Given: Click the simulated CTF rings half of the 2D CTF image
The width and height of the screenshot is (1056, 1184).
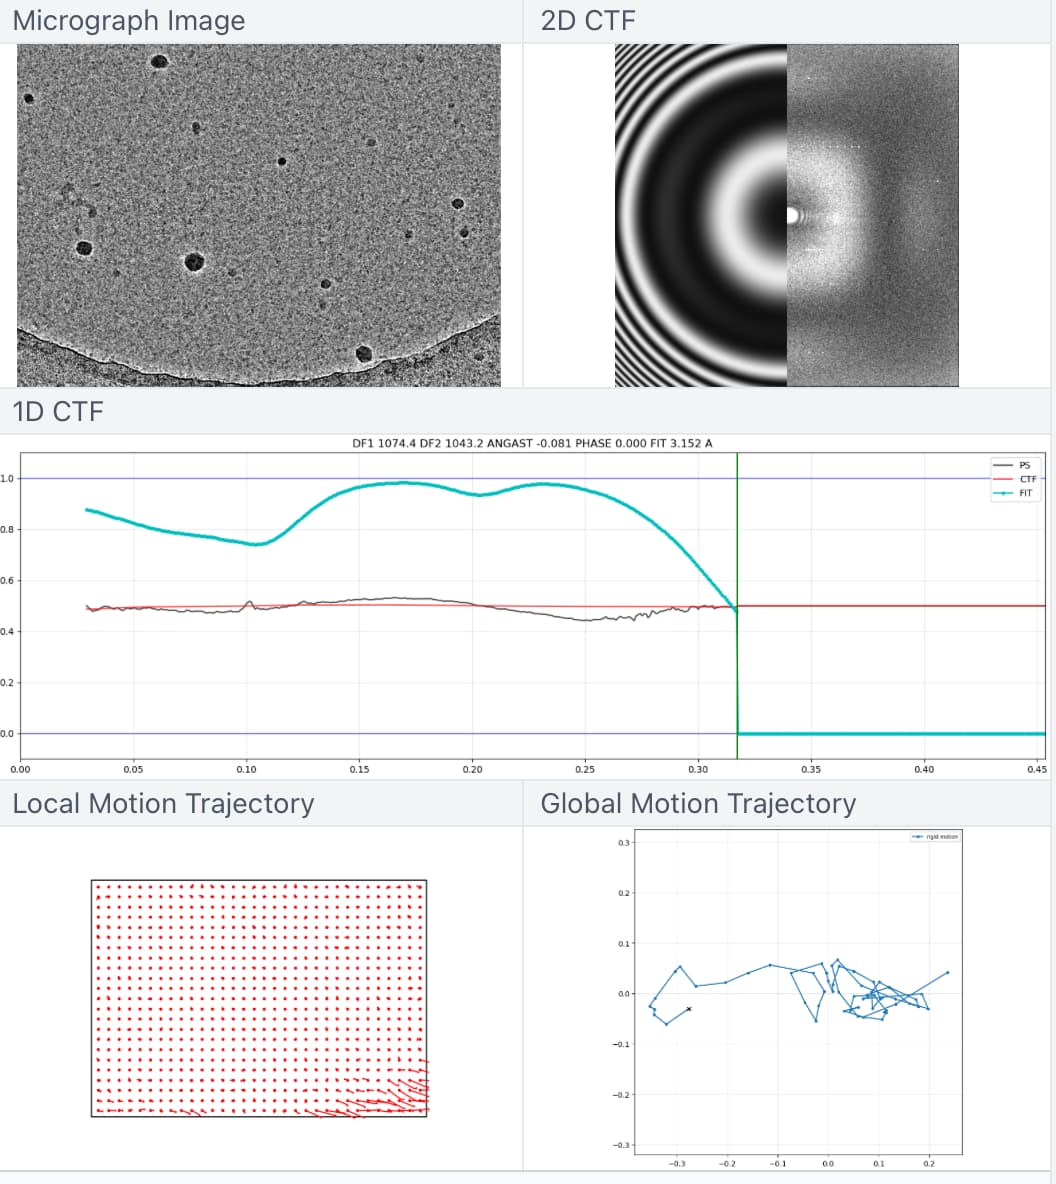Looking at the screenshot, I should tap(700, 215).
